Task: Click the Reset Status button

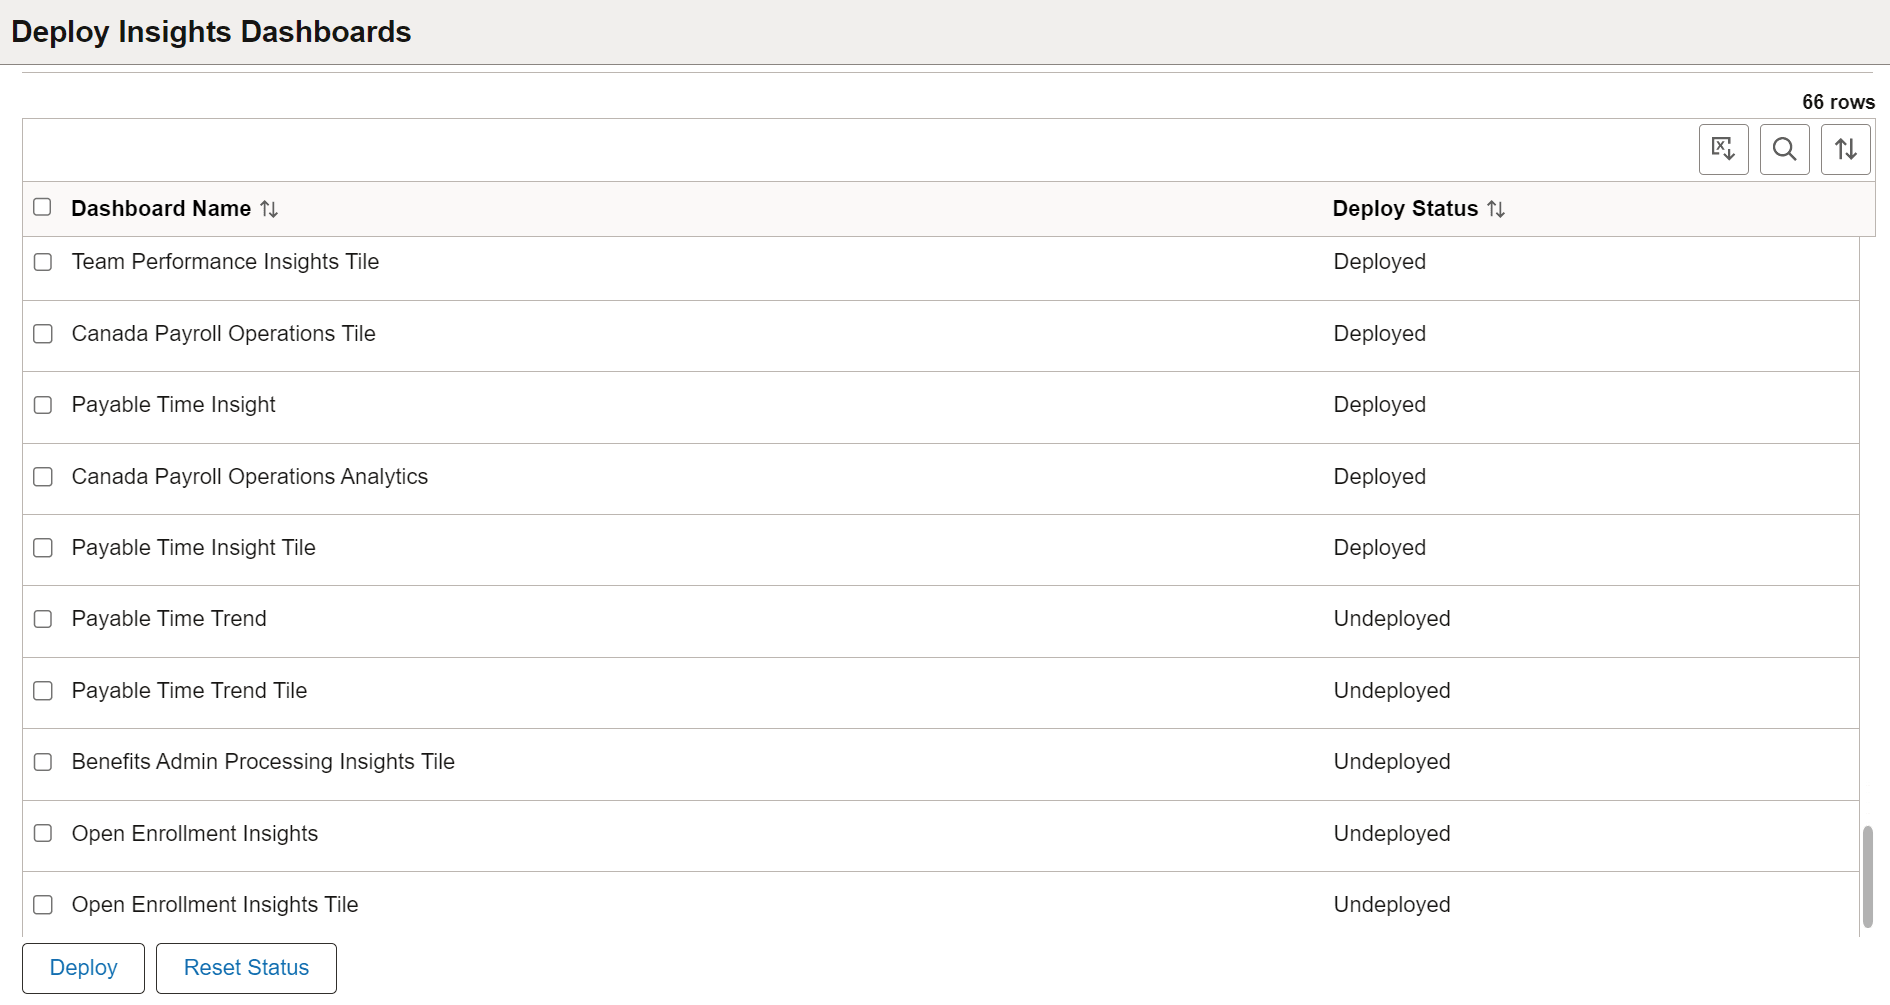Action: tap(246, 968)
